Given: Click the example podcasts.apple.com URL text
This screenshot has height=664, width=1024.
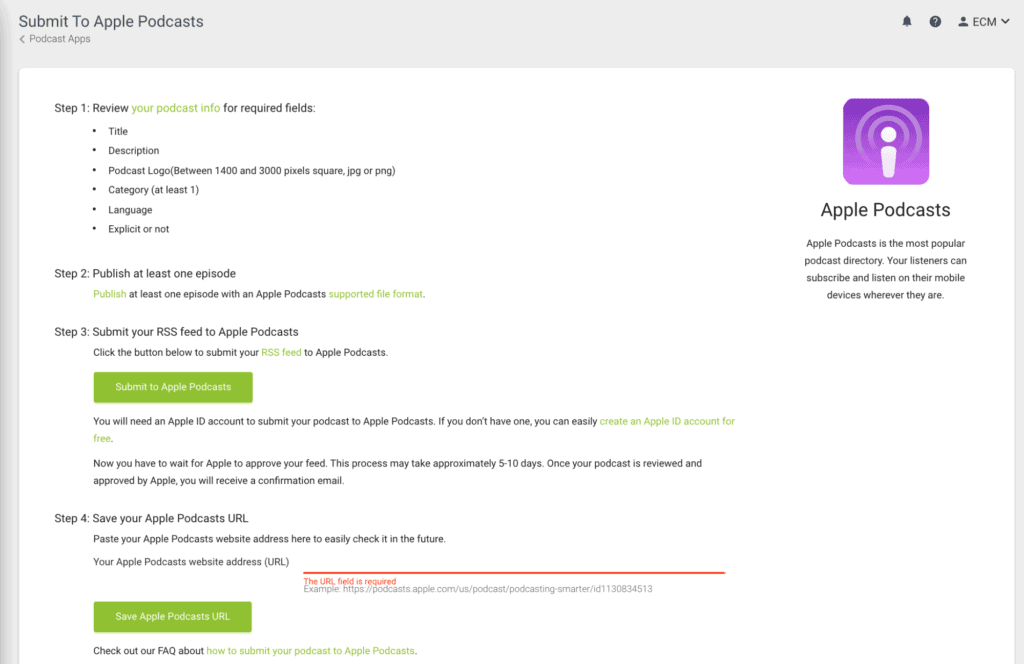Looking at the screenshot, I should point(477,589).
